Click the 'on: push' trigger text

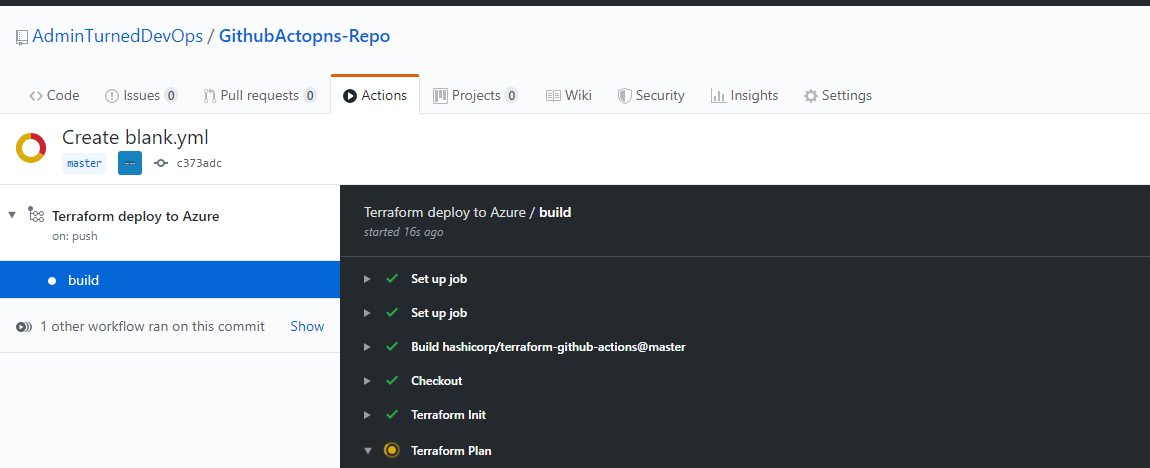coord(75,236)
